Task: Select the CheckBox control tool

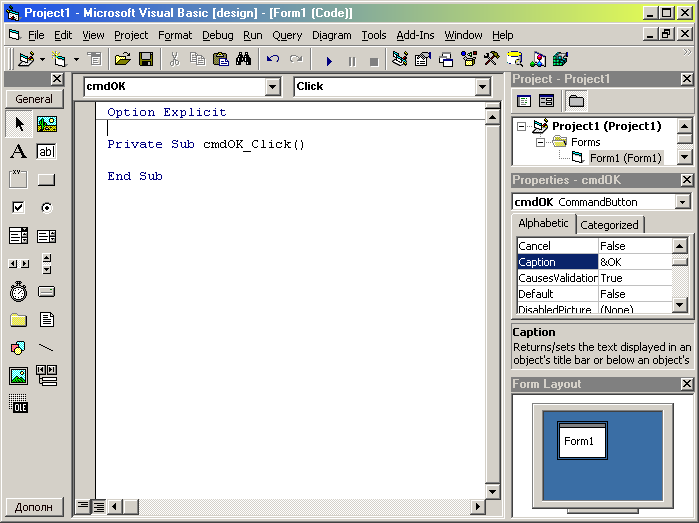Action: (x=19, y=208)
